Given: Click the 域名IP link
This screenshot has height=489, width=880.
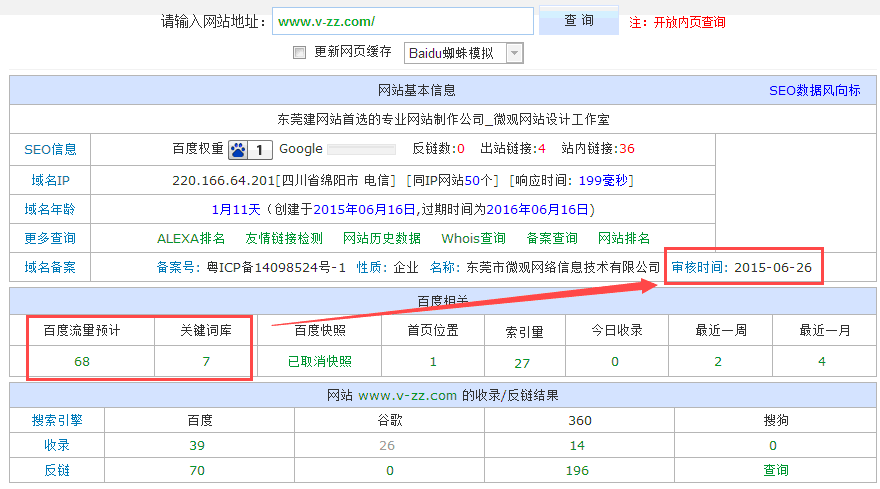Looking at the screenshot, I should click(x=51, y=180).
